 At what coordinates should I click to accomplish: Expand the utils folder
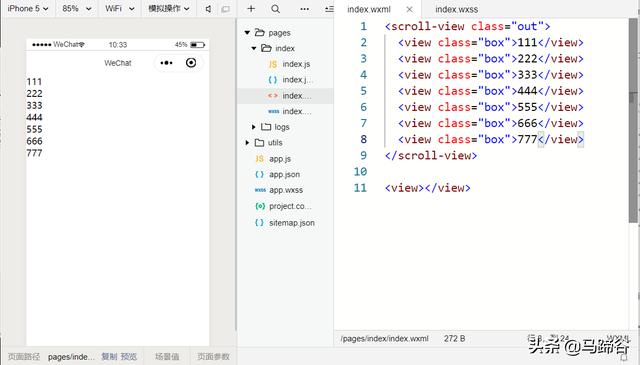(x=247, y=142)
